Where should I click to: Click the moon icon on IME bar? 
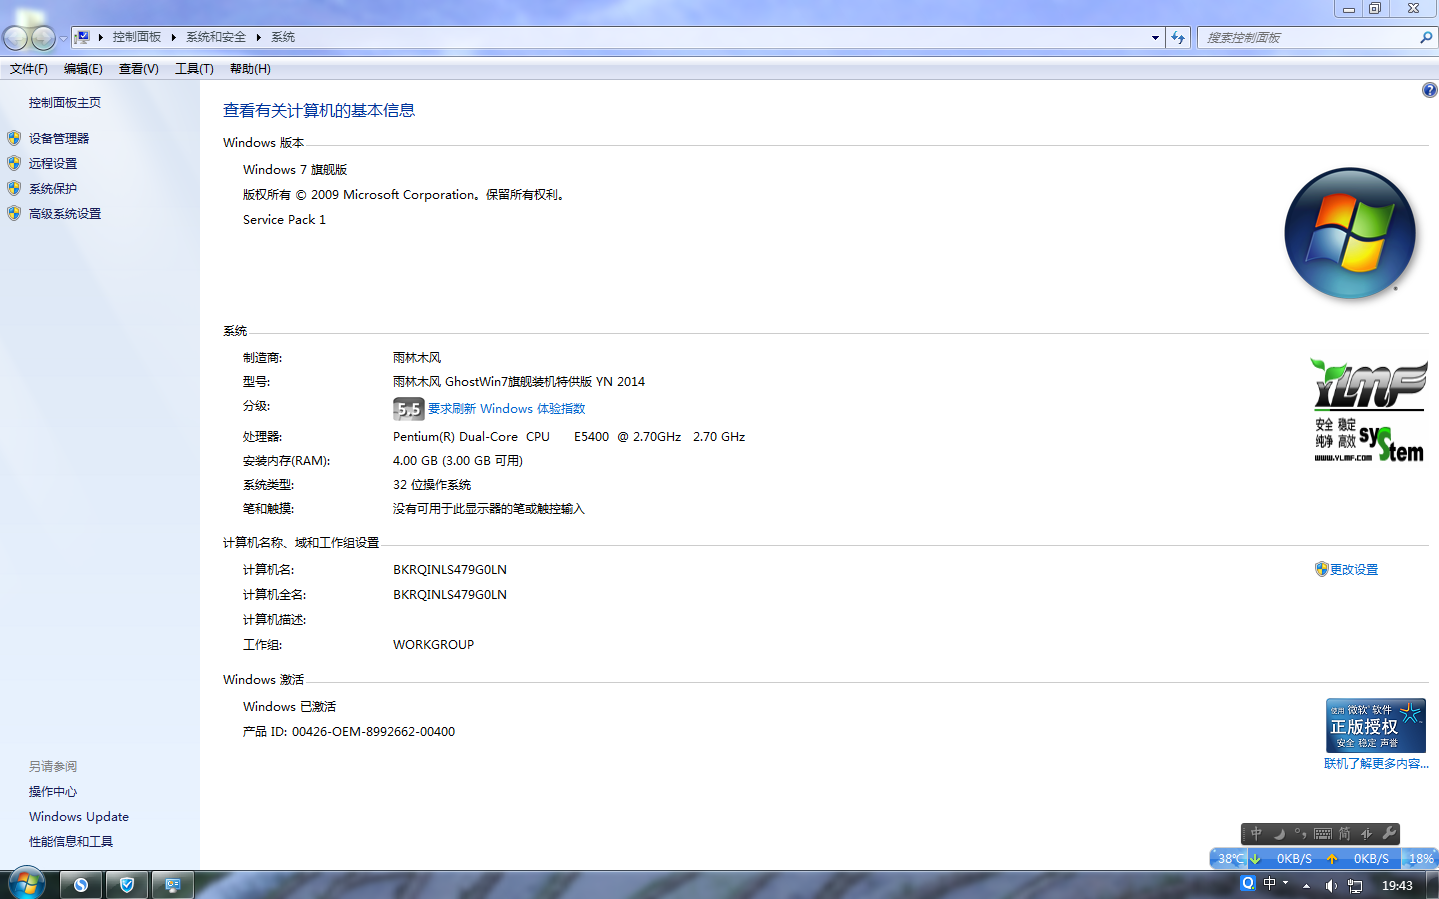(x=1279, y=833)
